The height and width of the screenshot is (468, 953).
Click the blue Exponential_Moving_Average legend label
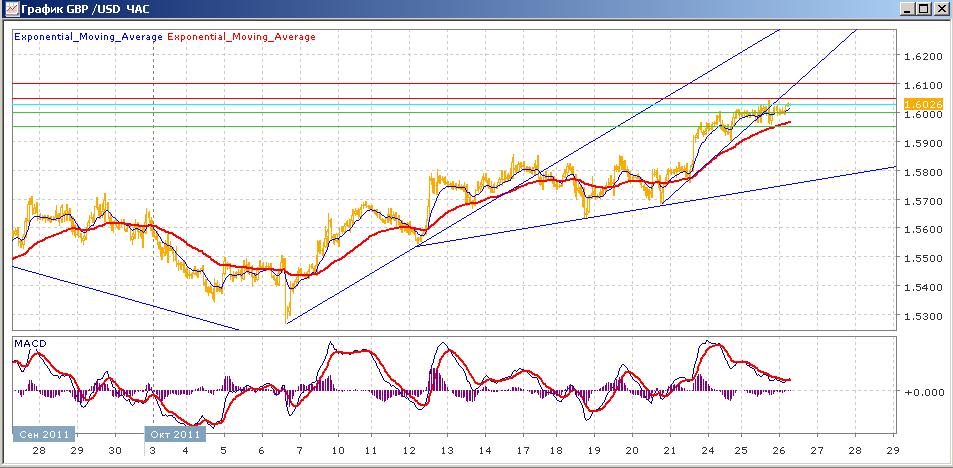[x=88, y=36]
